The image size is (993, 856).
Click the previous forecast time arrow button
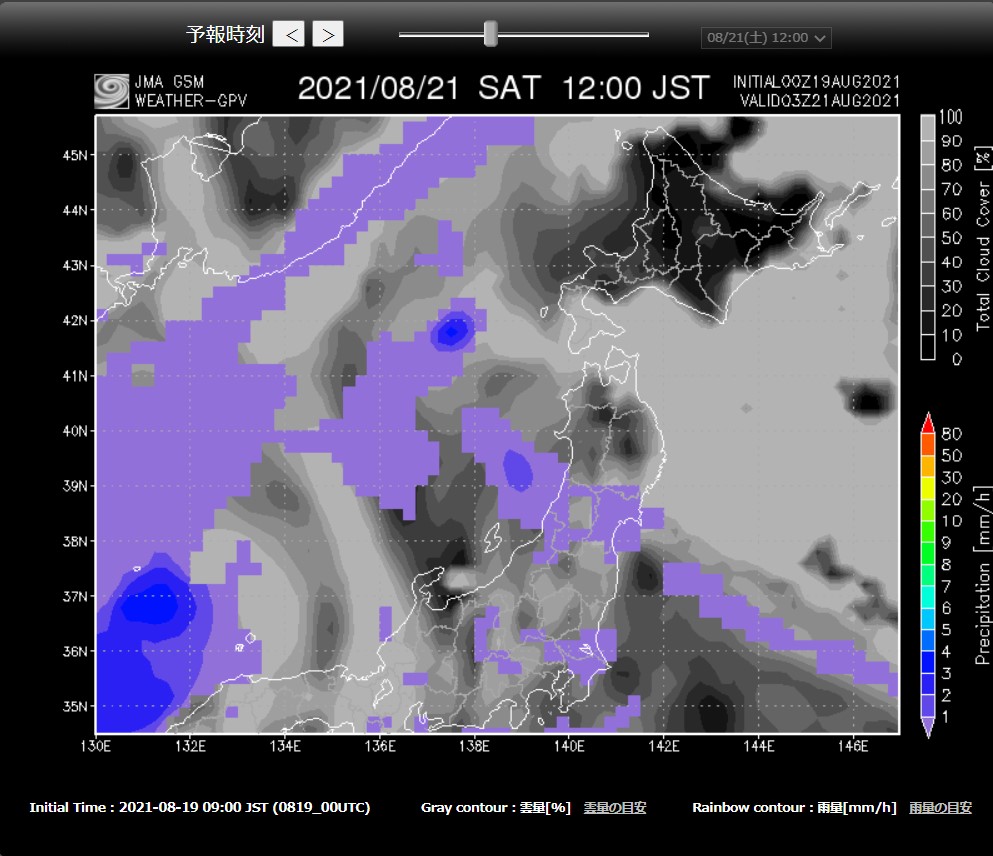[x=289, y=34]
